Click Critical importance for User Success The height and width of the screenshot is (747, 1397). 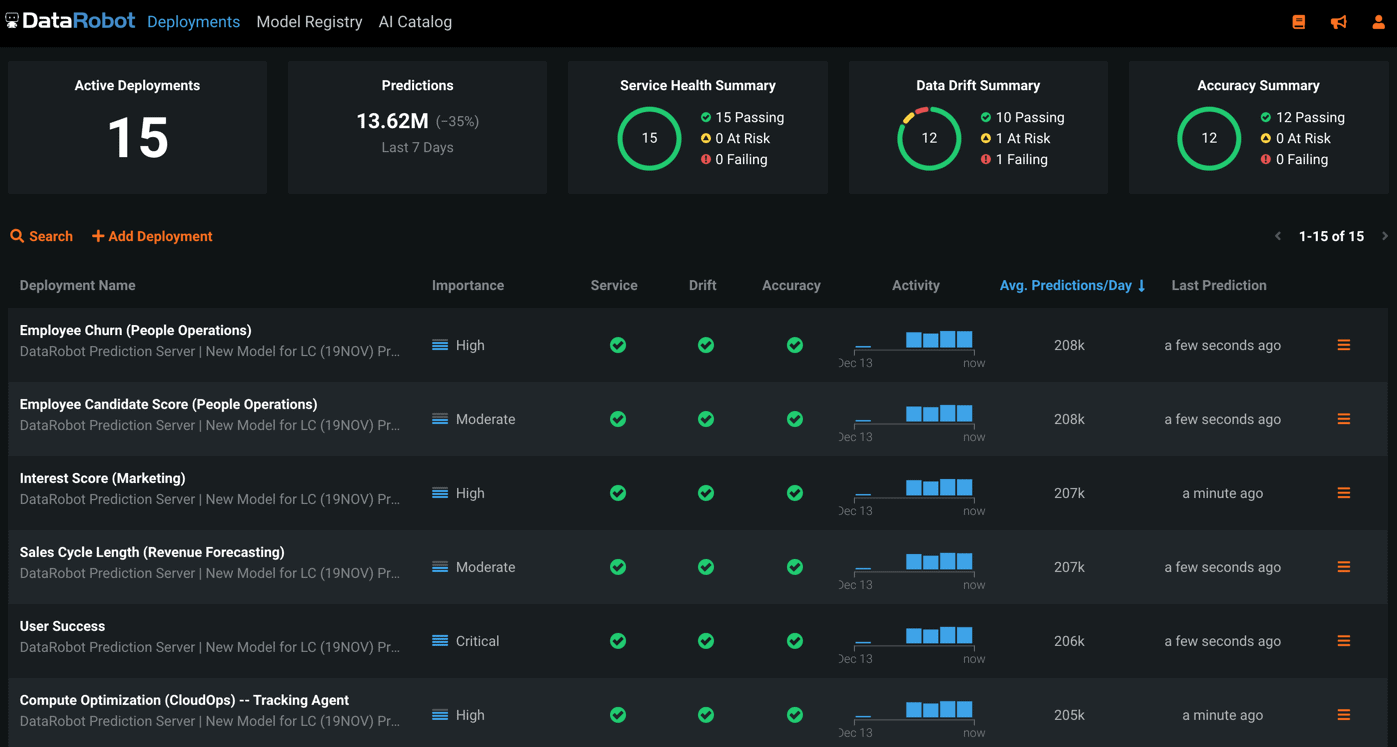(477, 641)
